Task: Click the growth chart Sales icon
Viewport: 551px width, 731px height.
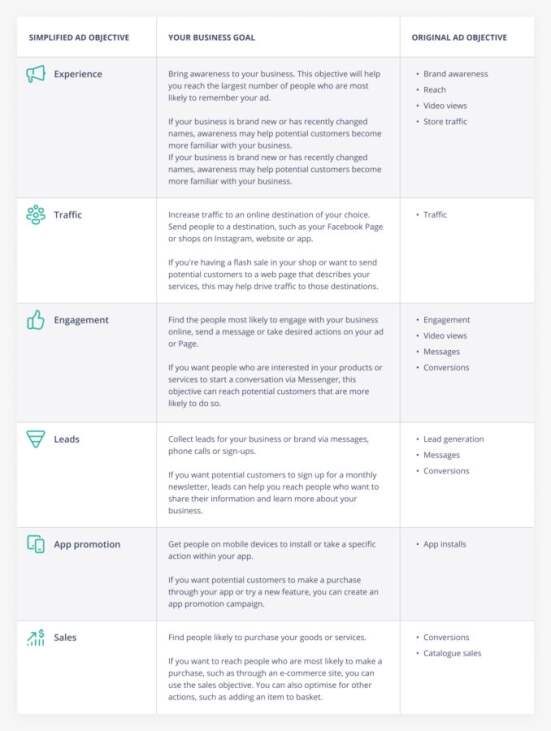Action: pos(36,637)
